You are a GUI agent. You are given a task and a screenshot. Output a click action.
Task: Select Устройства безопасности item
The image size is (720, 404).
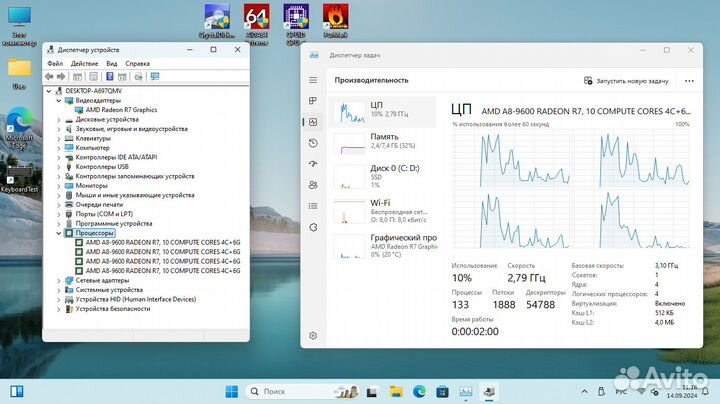point(112,309)
